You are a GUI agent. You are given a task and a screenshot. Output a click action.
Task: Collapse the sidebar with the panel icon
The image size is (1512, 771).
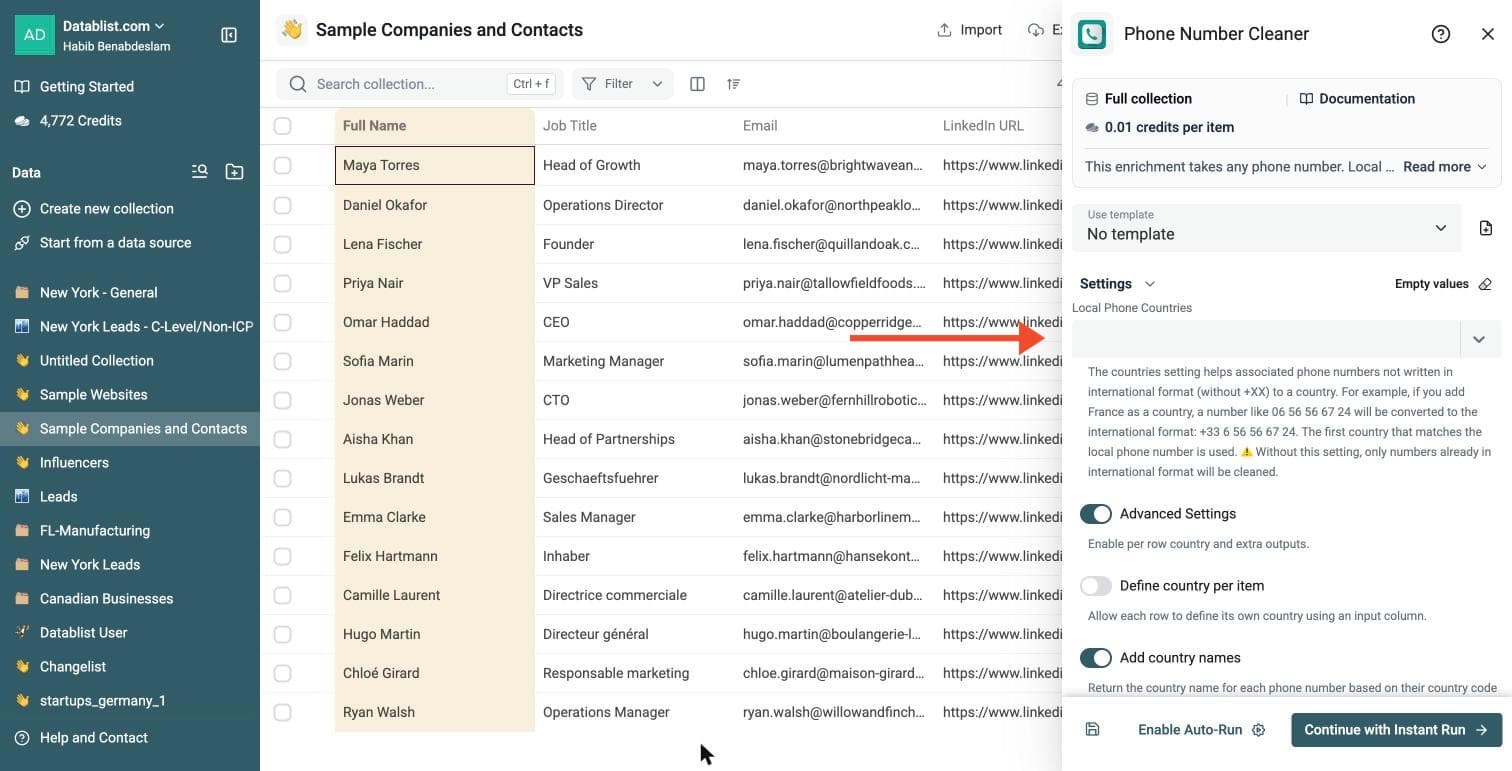tap(229, 35)
